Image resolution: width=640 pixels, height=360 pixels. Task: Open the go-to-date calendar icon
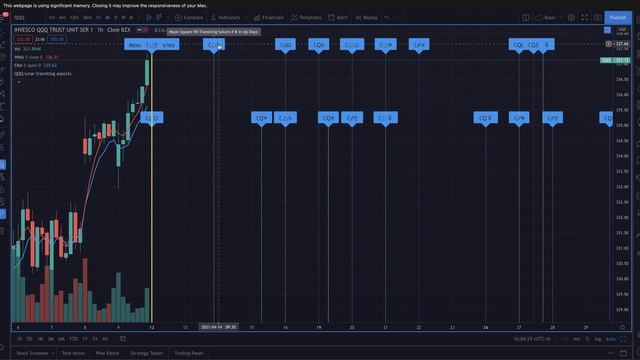pos(122,339)
